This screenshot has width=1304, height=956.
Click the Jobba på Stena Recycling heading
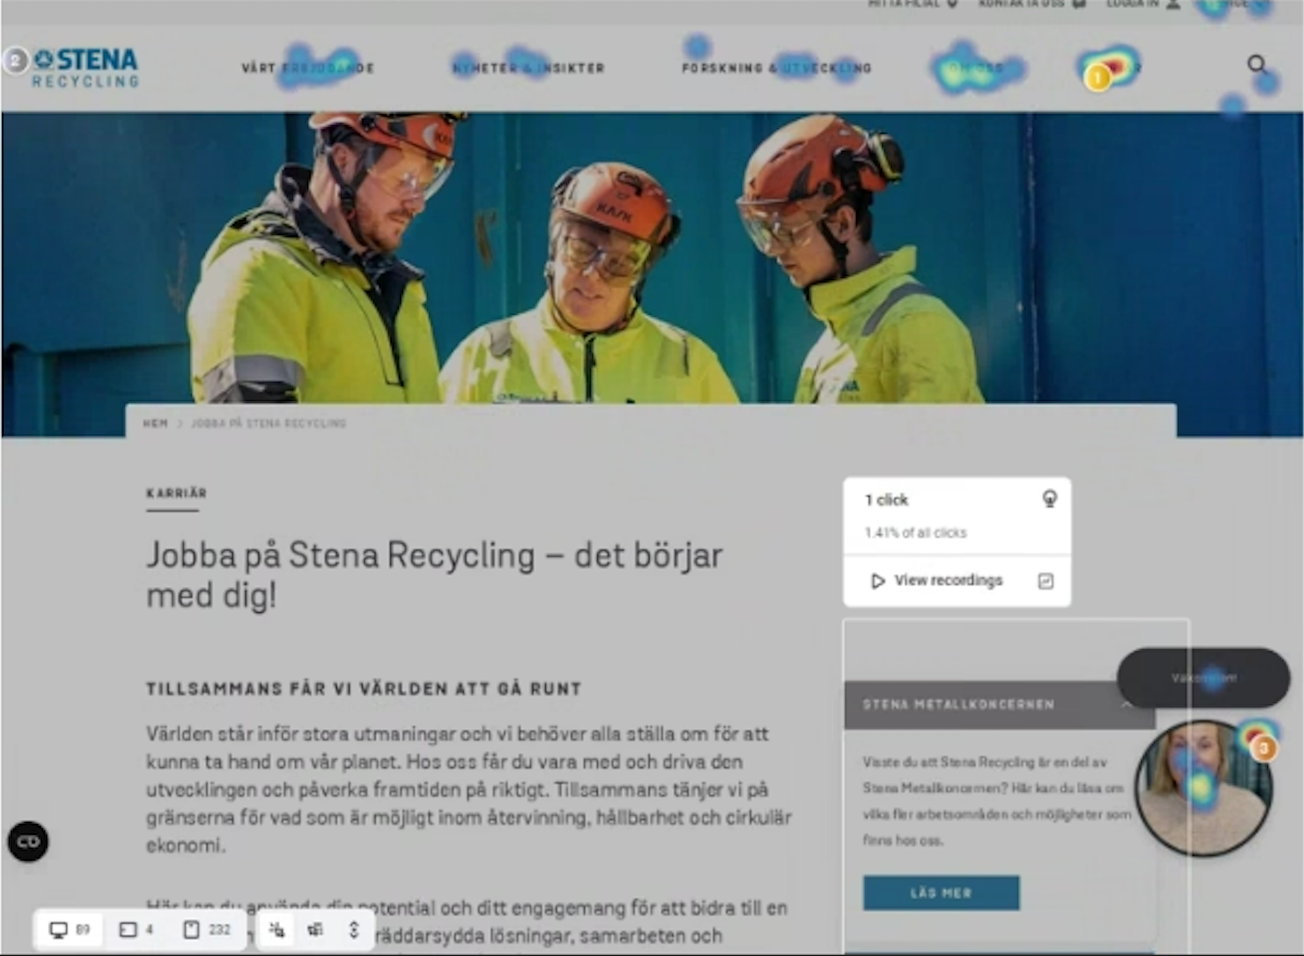point(434,574)
